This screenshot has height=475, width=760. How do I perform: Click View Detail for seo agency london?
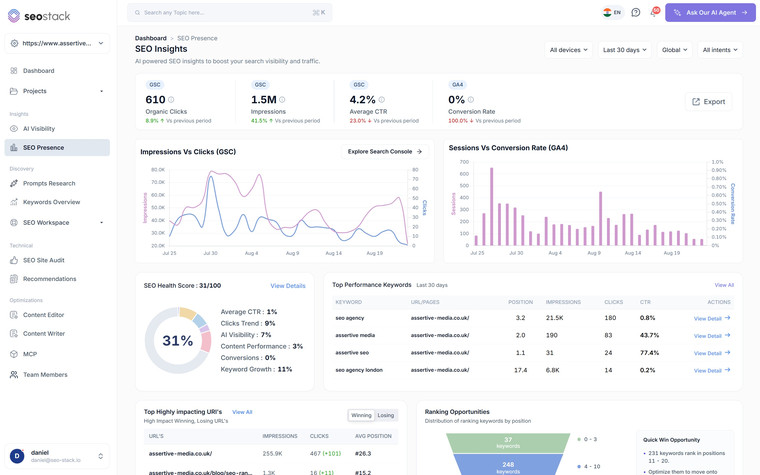pos(712,371)
